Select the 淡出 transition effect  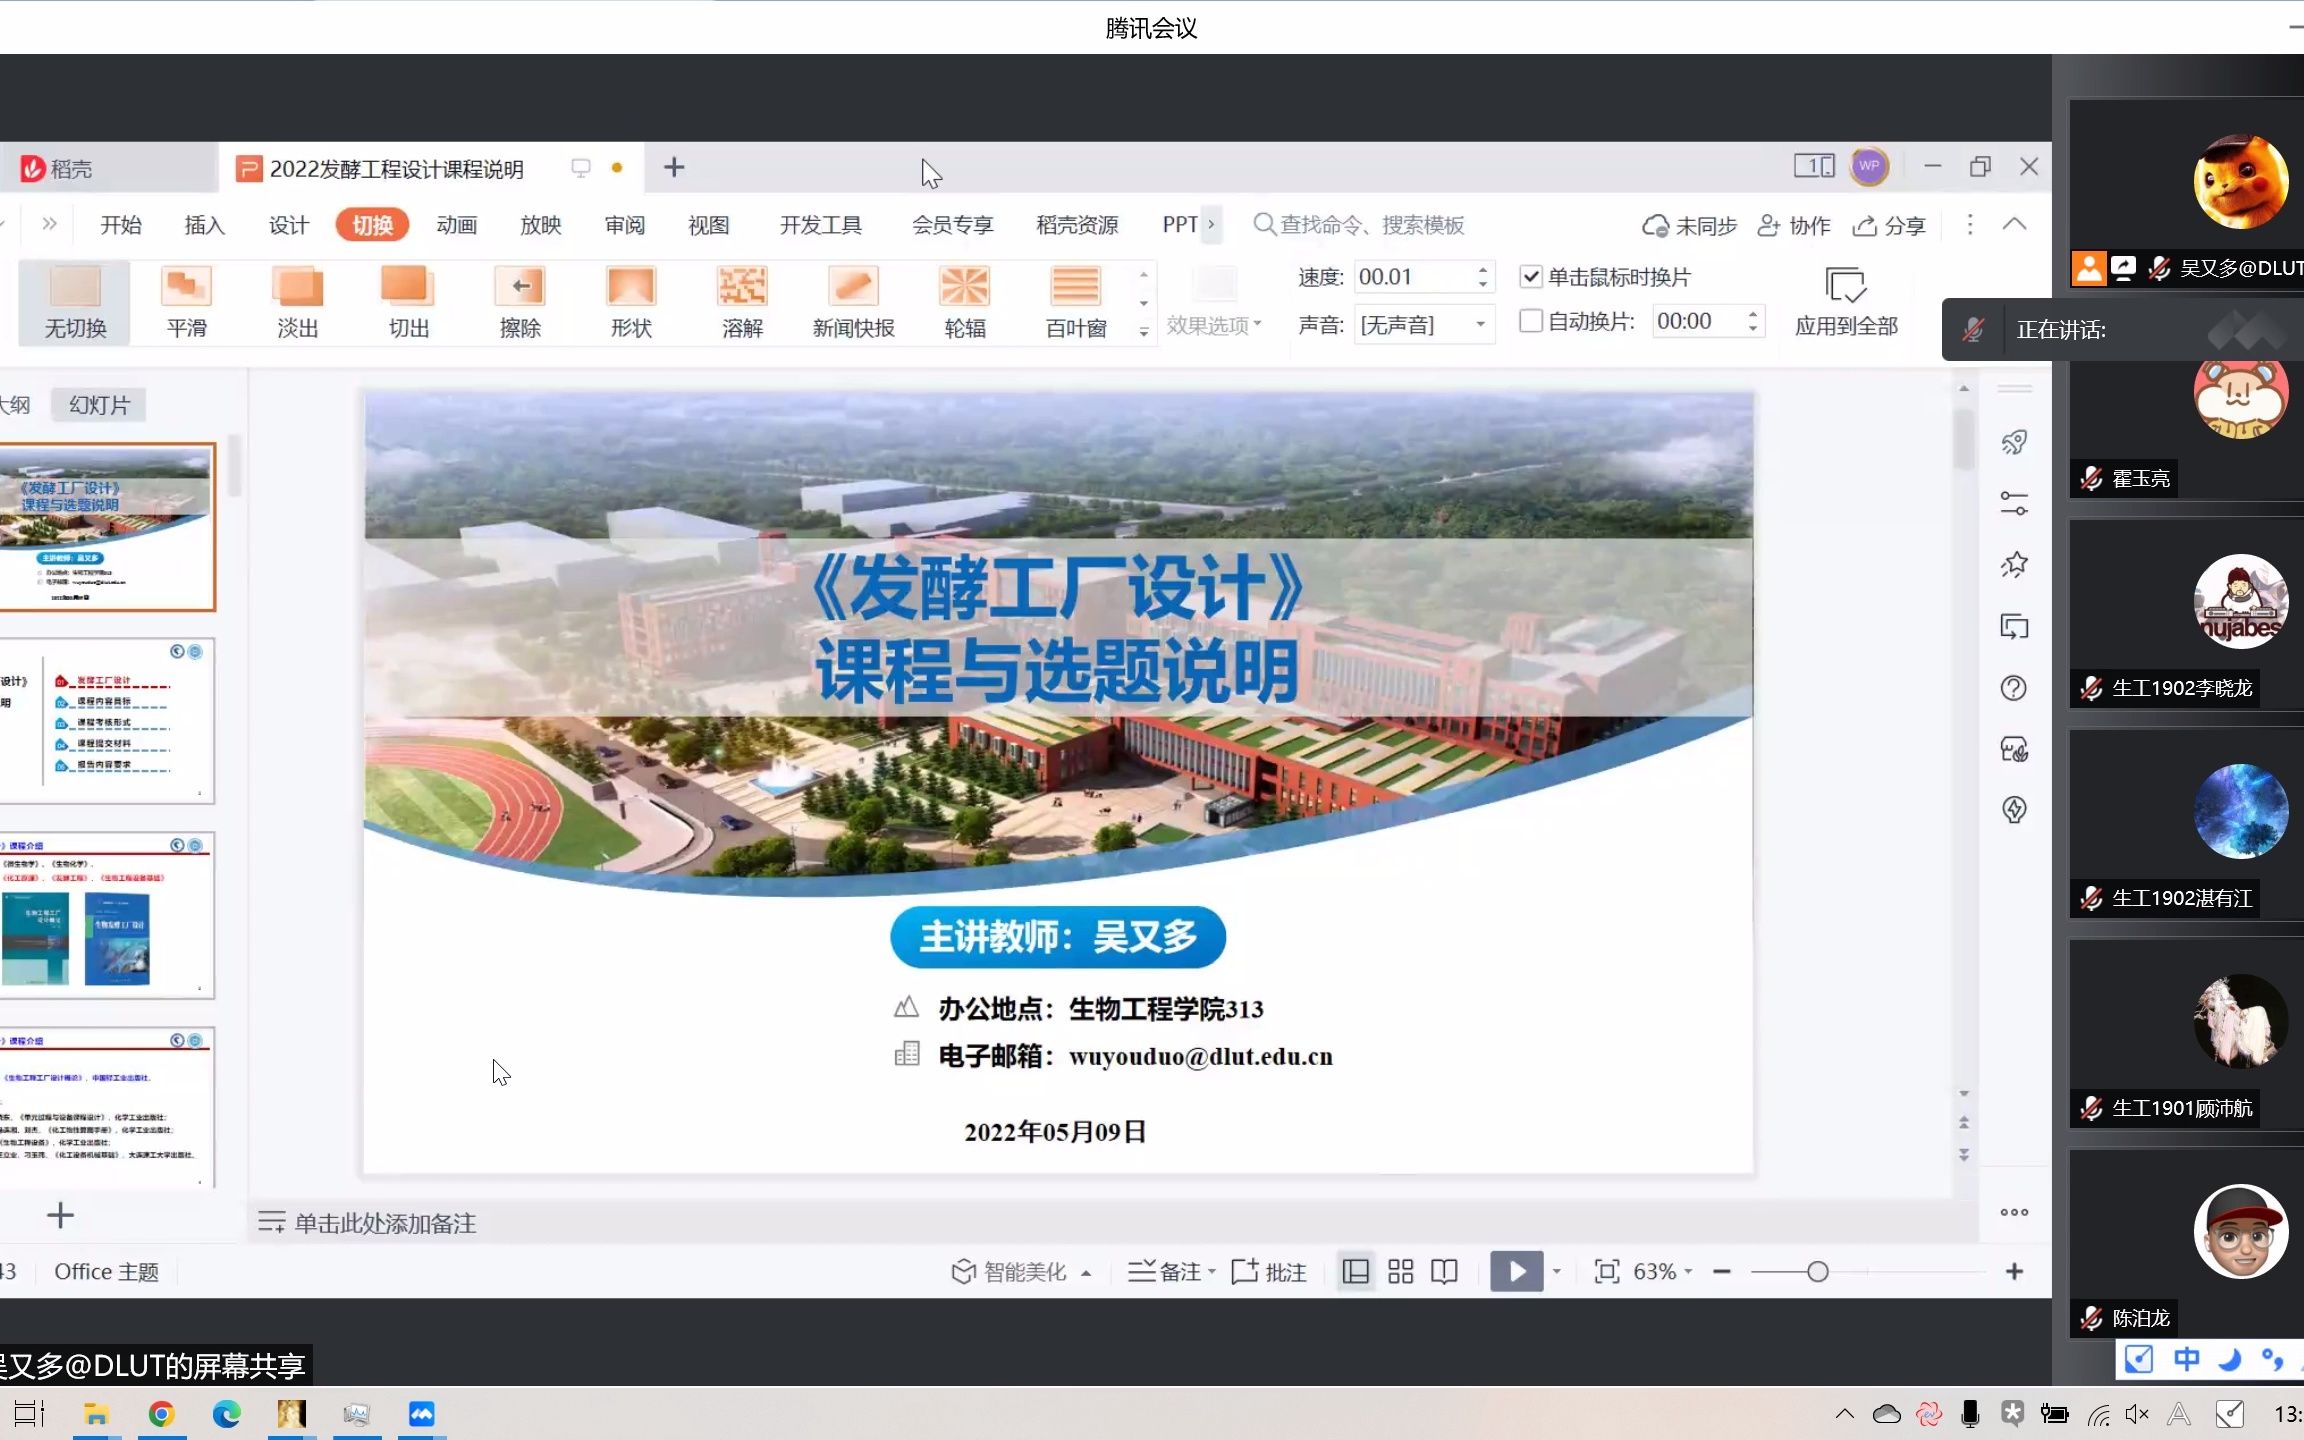point(297,302)
